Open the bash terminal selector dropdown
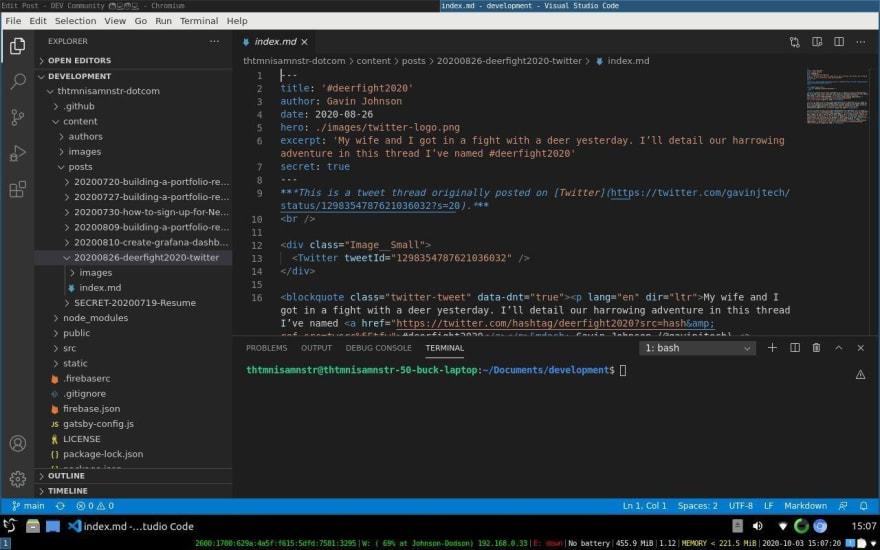The image size is (880, 550). point(698,348)
